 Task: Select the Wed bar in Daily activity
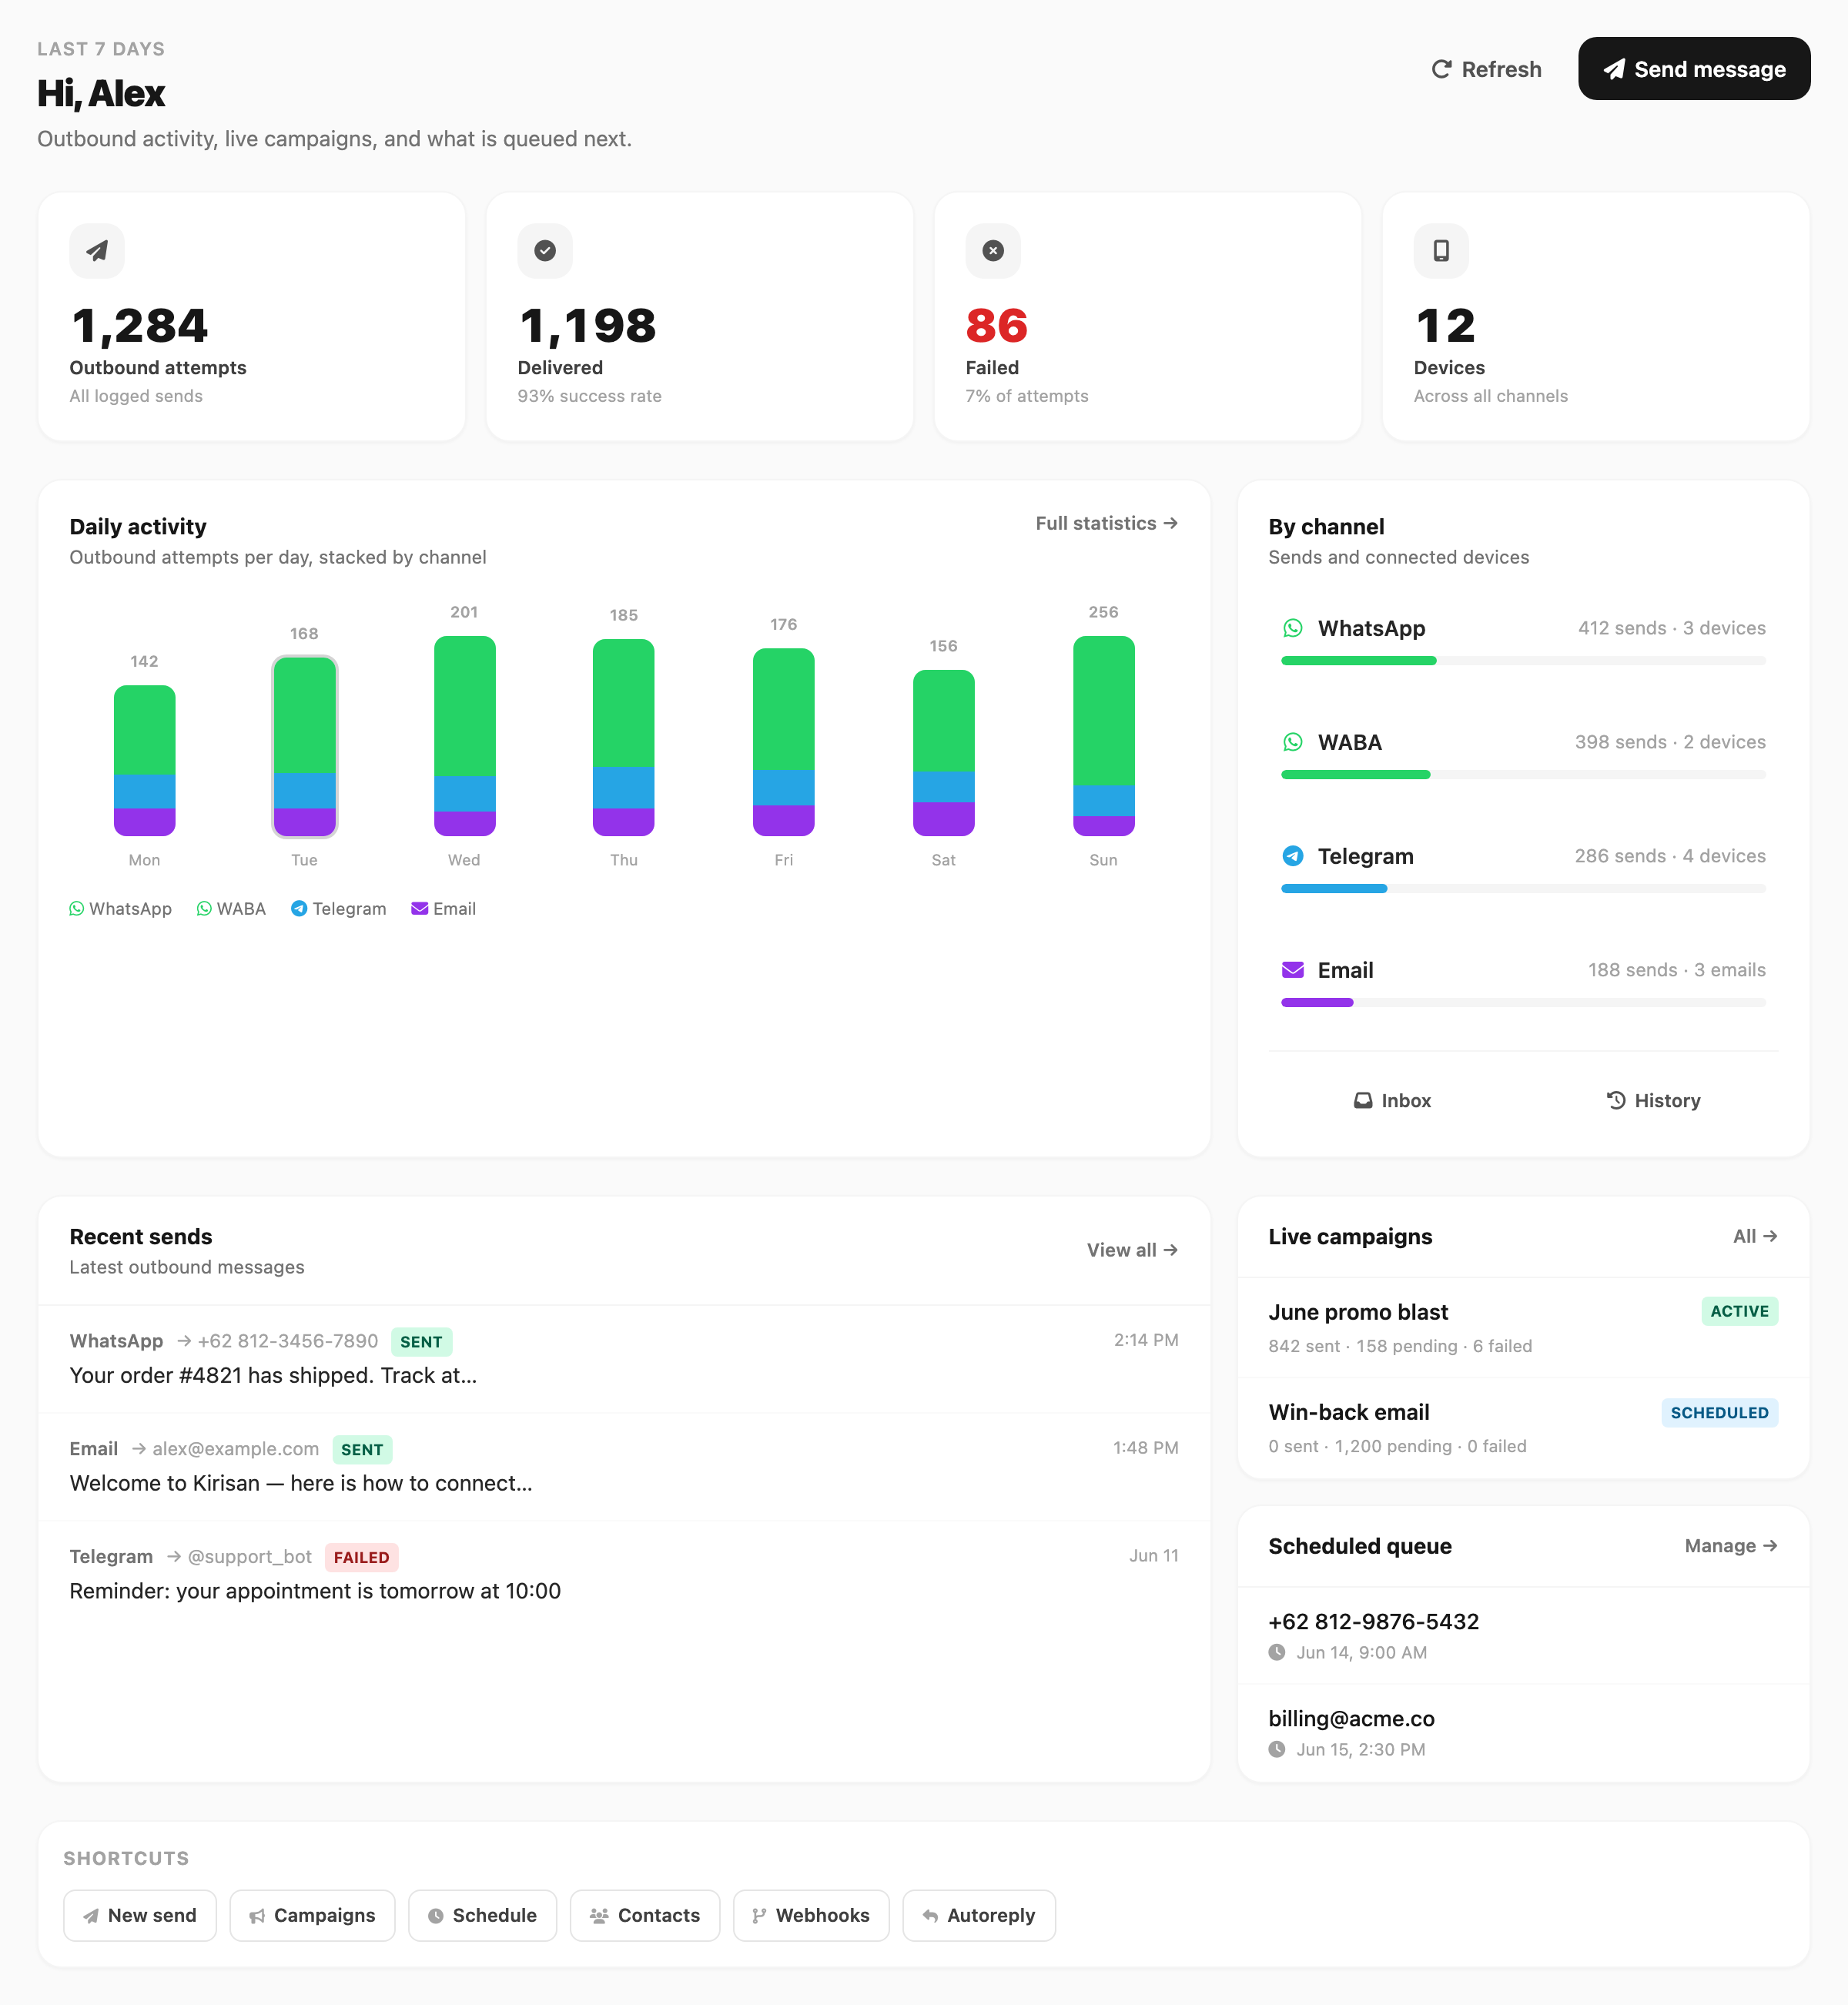[x=464, y=736]
